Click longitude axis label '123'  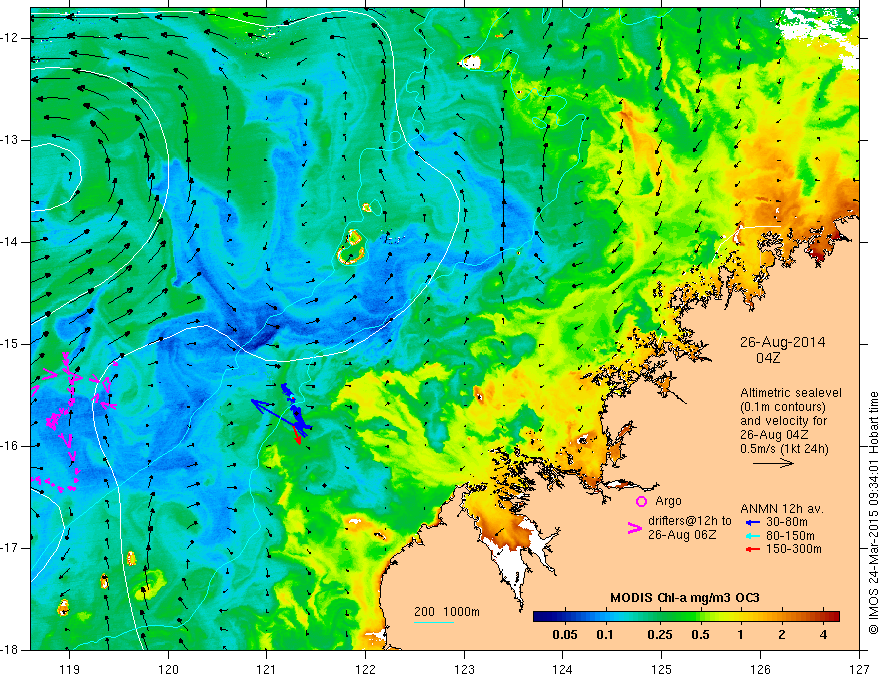click(464, 669)
